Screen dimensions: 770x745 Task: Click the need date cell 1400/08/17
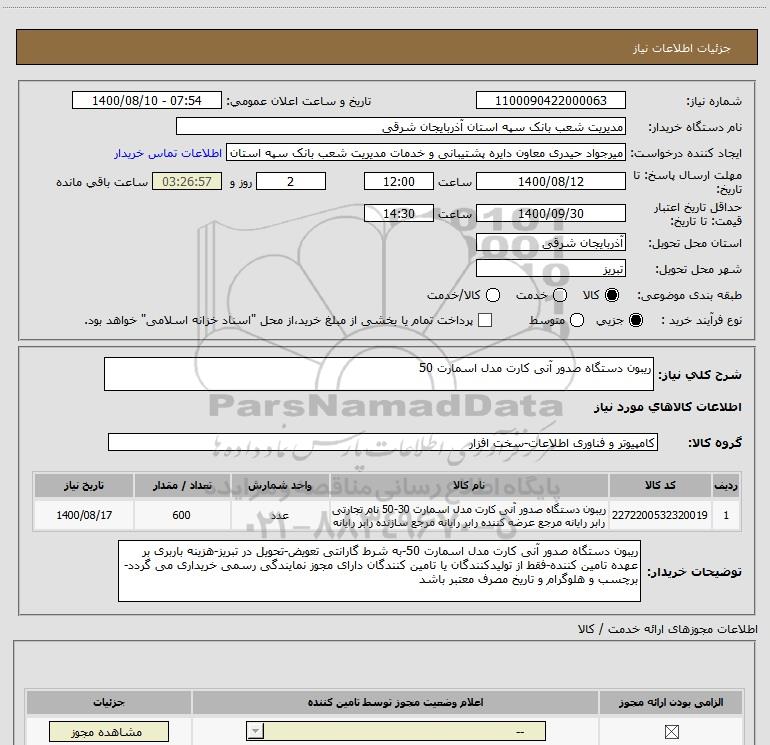point(84,515)
